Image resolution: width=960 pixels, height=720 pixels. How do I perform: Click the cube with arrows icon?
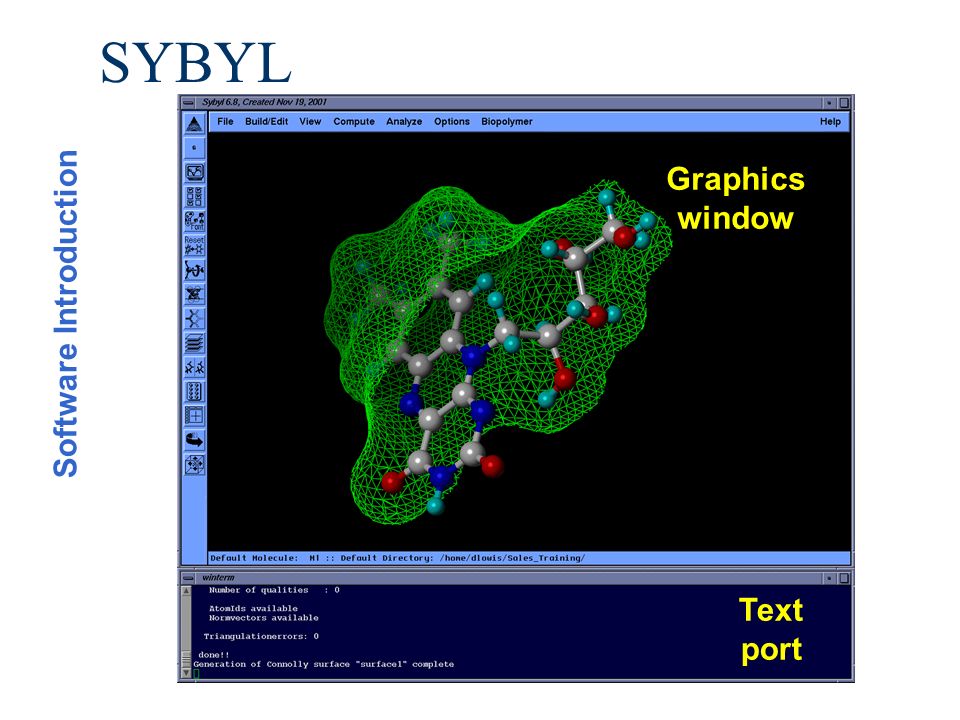pyautogui.click(x=194, y=465)
